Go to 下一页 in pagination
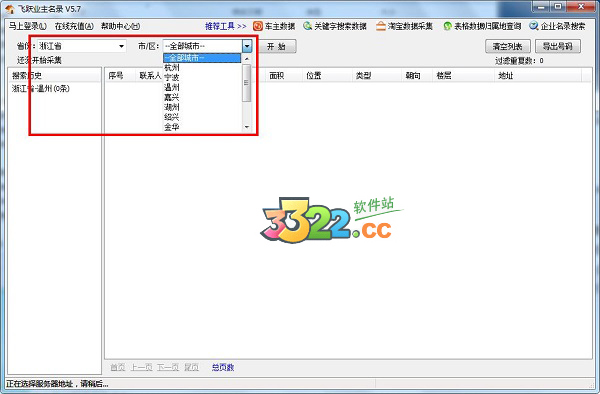Viewport: 600px width, 394px height. tap(168, 367)
